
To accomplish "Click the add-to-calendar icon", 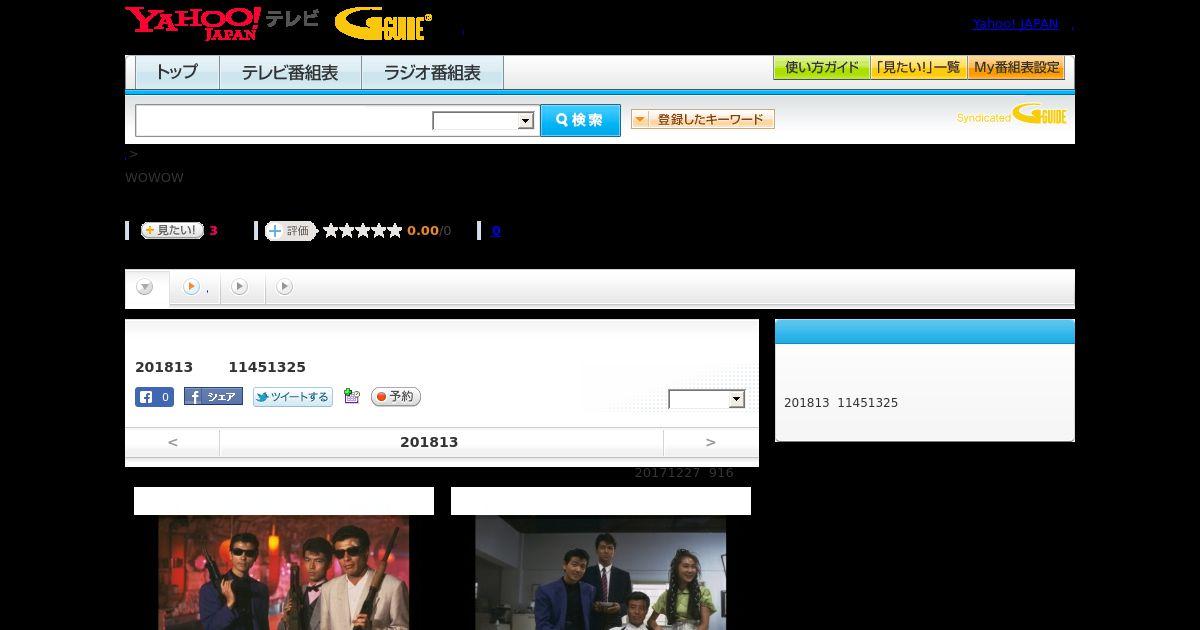I will point(351,396).
